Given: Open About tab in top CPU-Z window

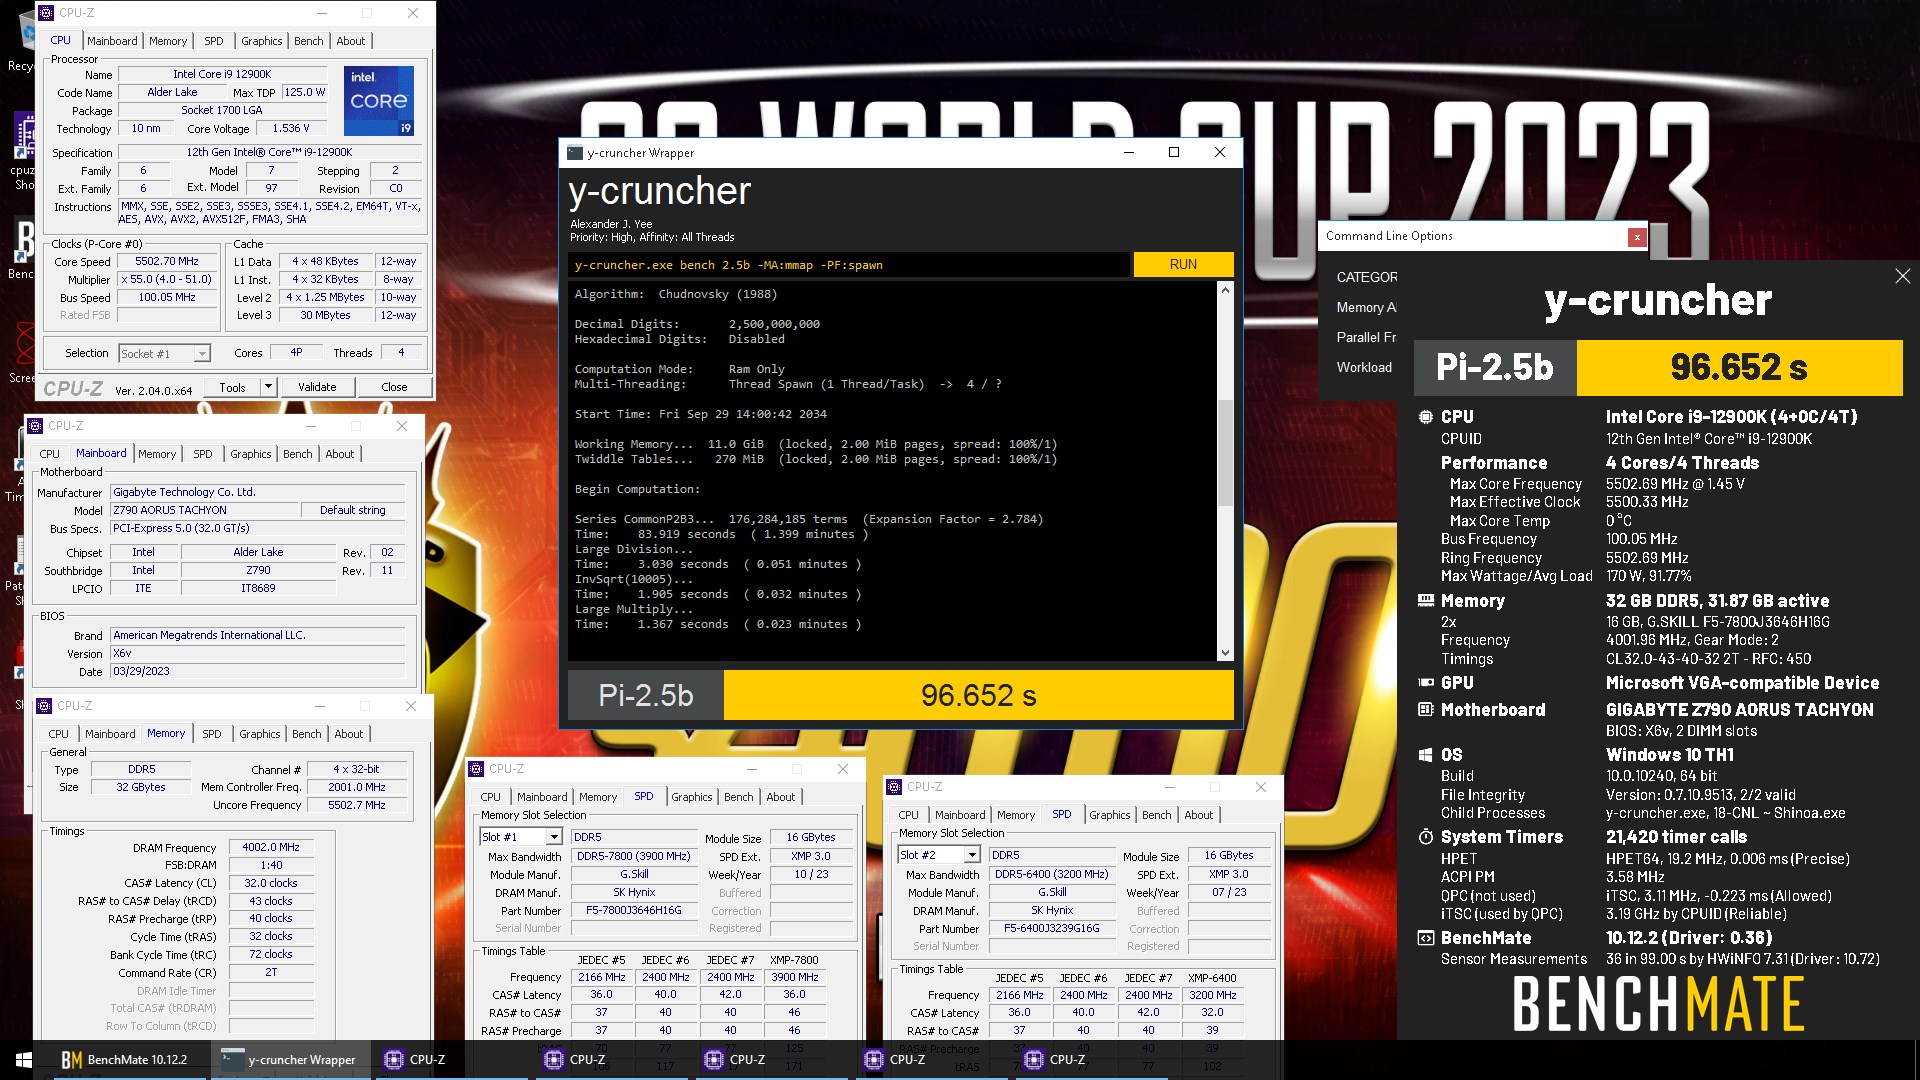Looking at the screenshot, I should [x=351, y=41].
